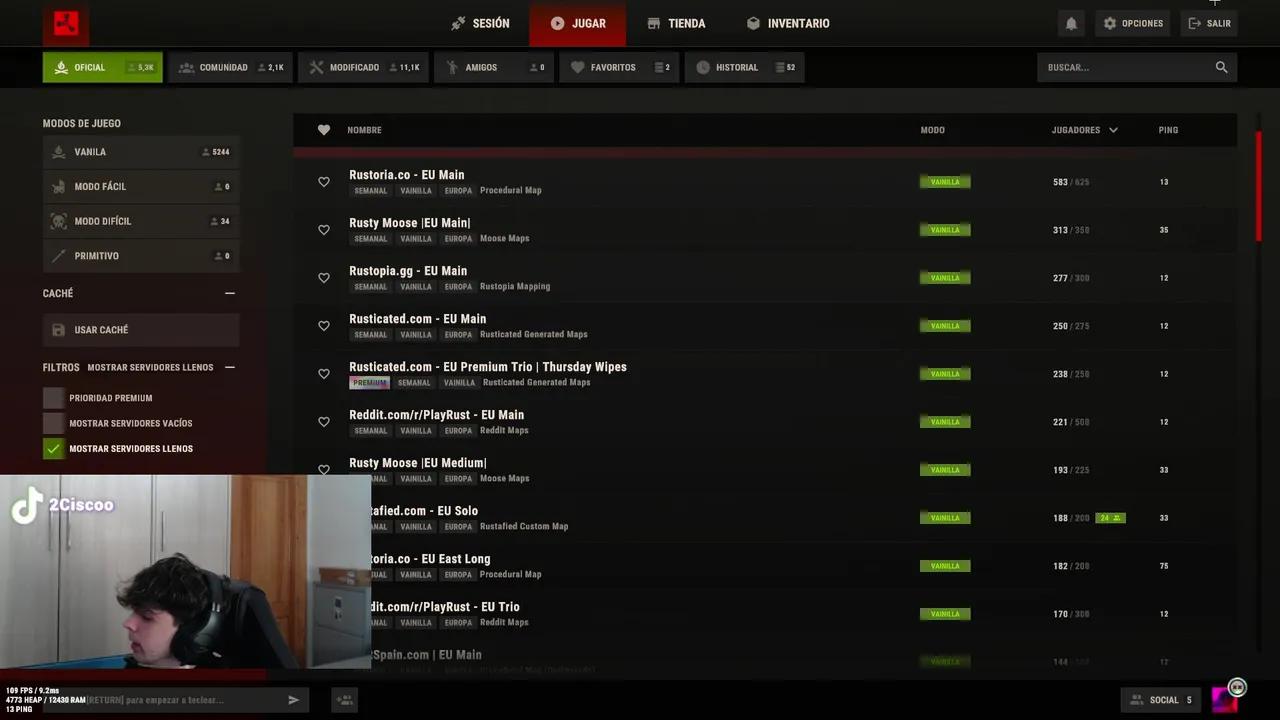Screen dimensions: 1280x720
Task: Switch to Amigos server list
Action: pos(494,67)
